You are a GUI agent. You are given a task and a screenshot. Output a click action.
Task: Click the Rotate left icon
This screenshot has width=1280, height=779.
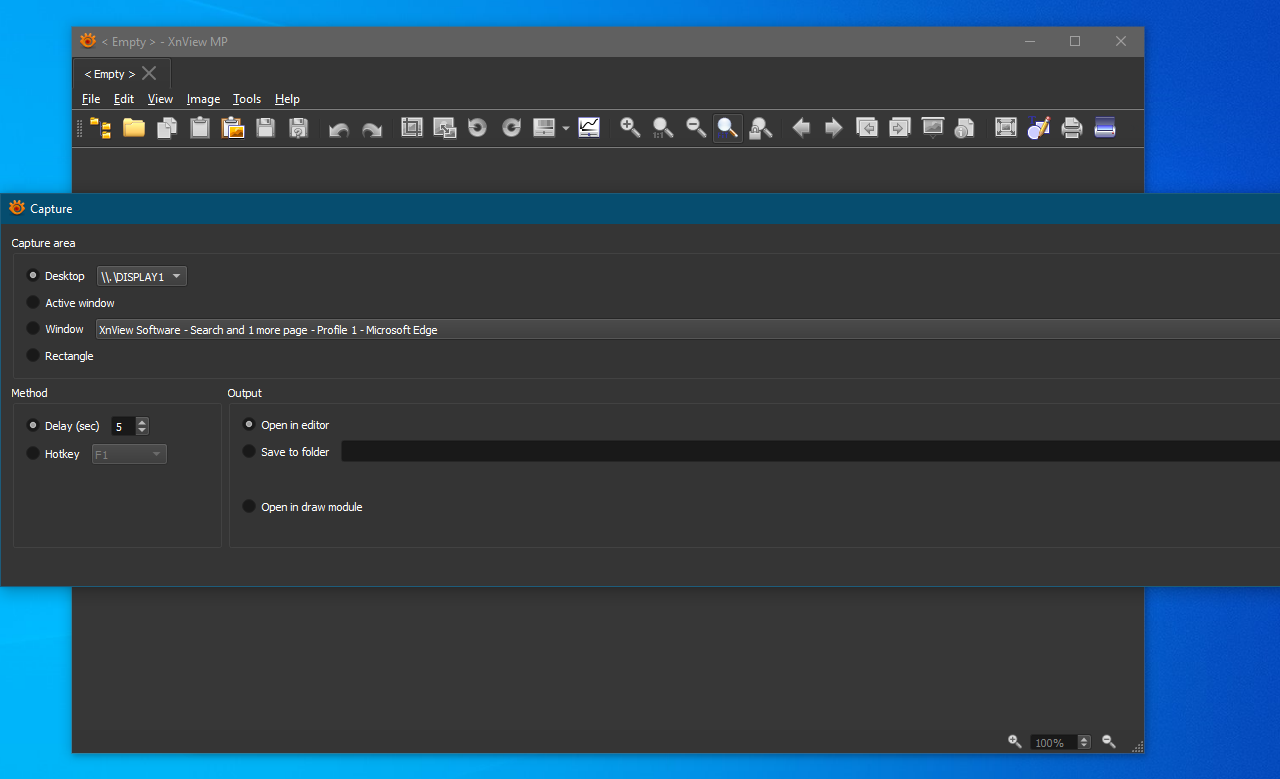pos(478,128)
